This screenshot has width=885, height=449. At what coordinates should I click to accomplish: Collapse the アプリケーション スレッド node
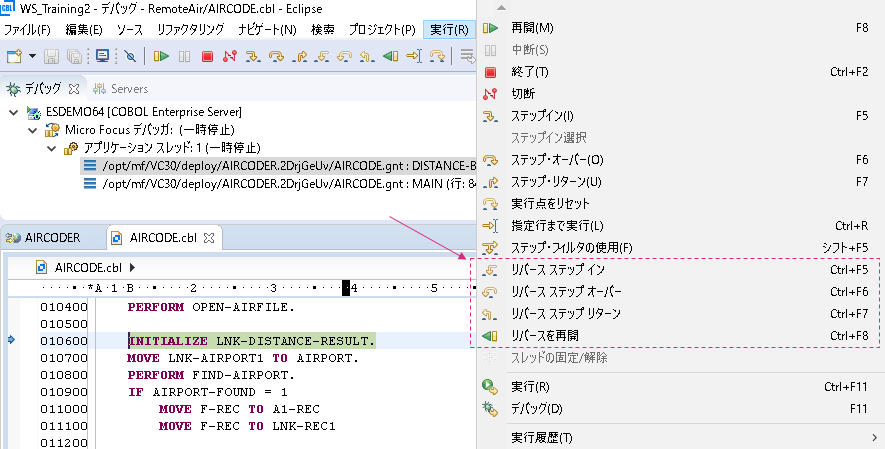[51, 148]
